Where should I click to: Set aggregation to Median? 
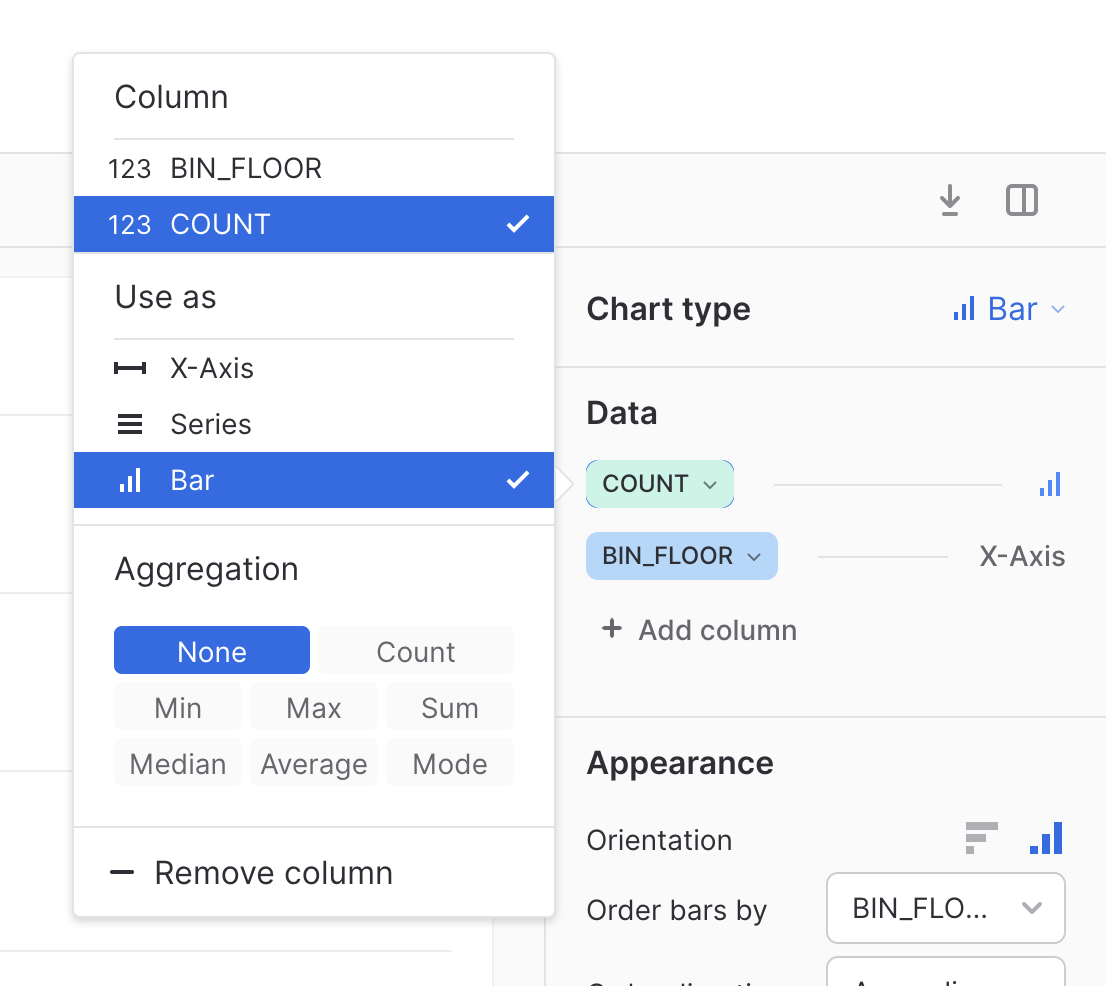click(x=178, y=764)
